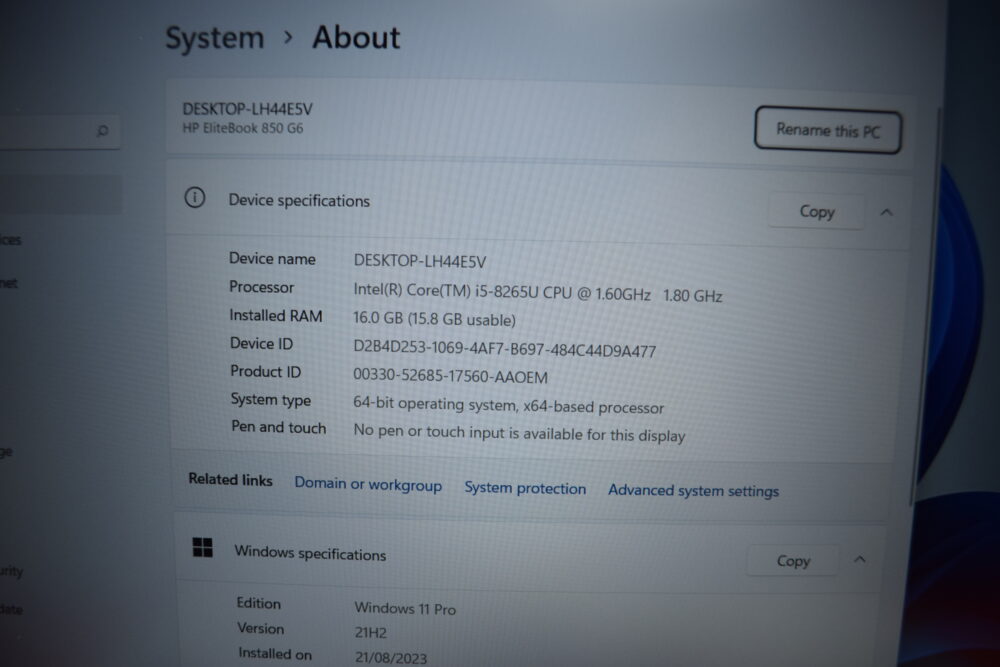This screenshot has height=667, width=1000.
Task: Select the device name value DESKTOP-LH44E5V in specifications
Action: 420,261
